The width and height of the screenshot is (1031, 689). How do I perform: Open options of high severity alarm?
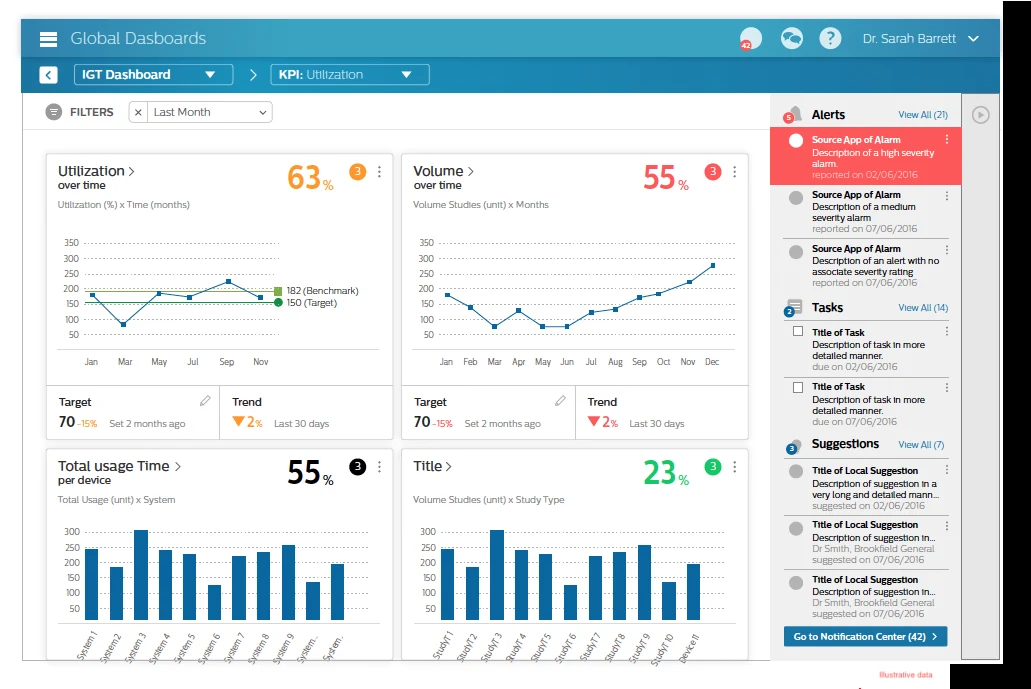947,139
